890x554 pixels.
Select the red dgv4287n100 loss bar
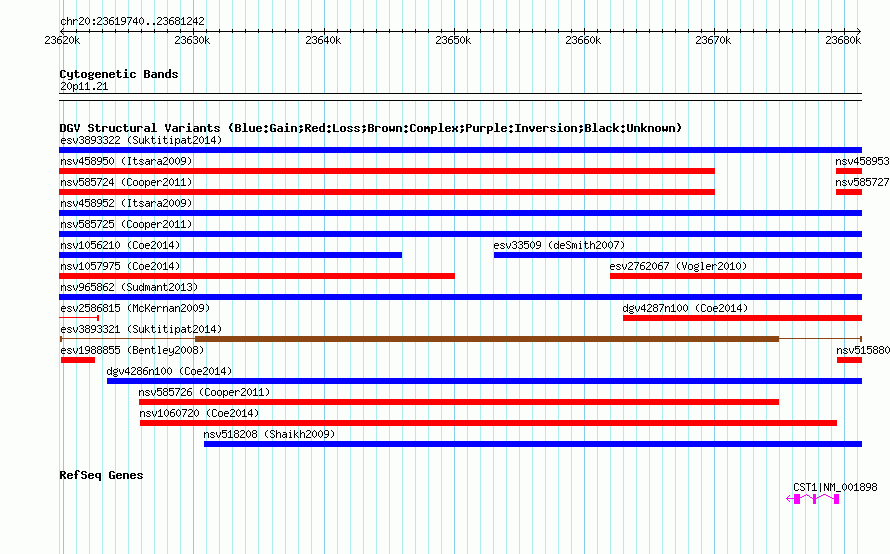pyautogui.click(x=742, y=318)
